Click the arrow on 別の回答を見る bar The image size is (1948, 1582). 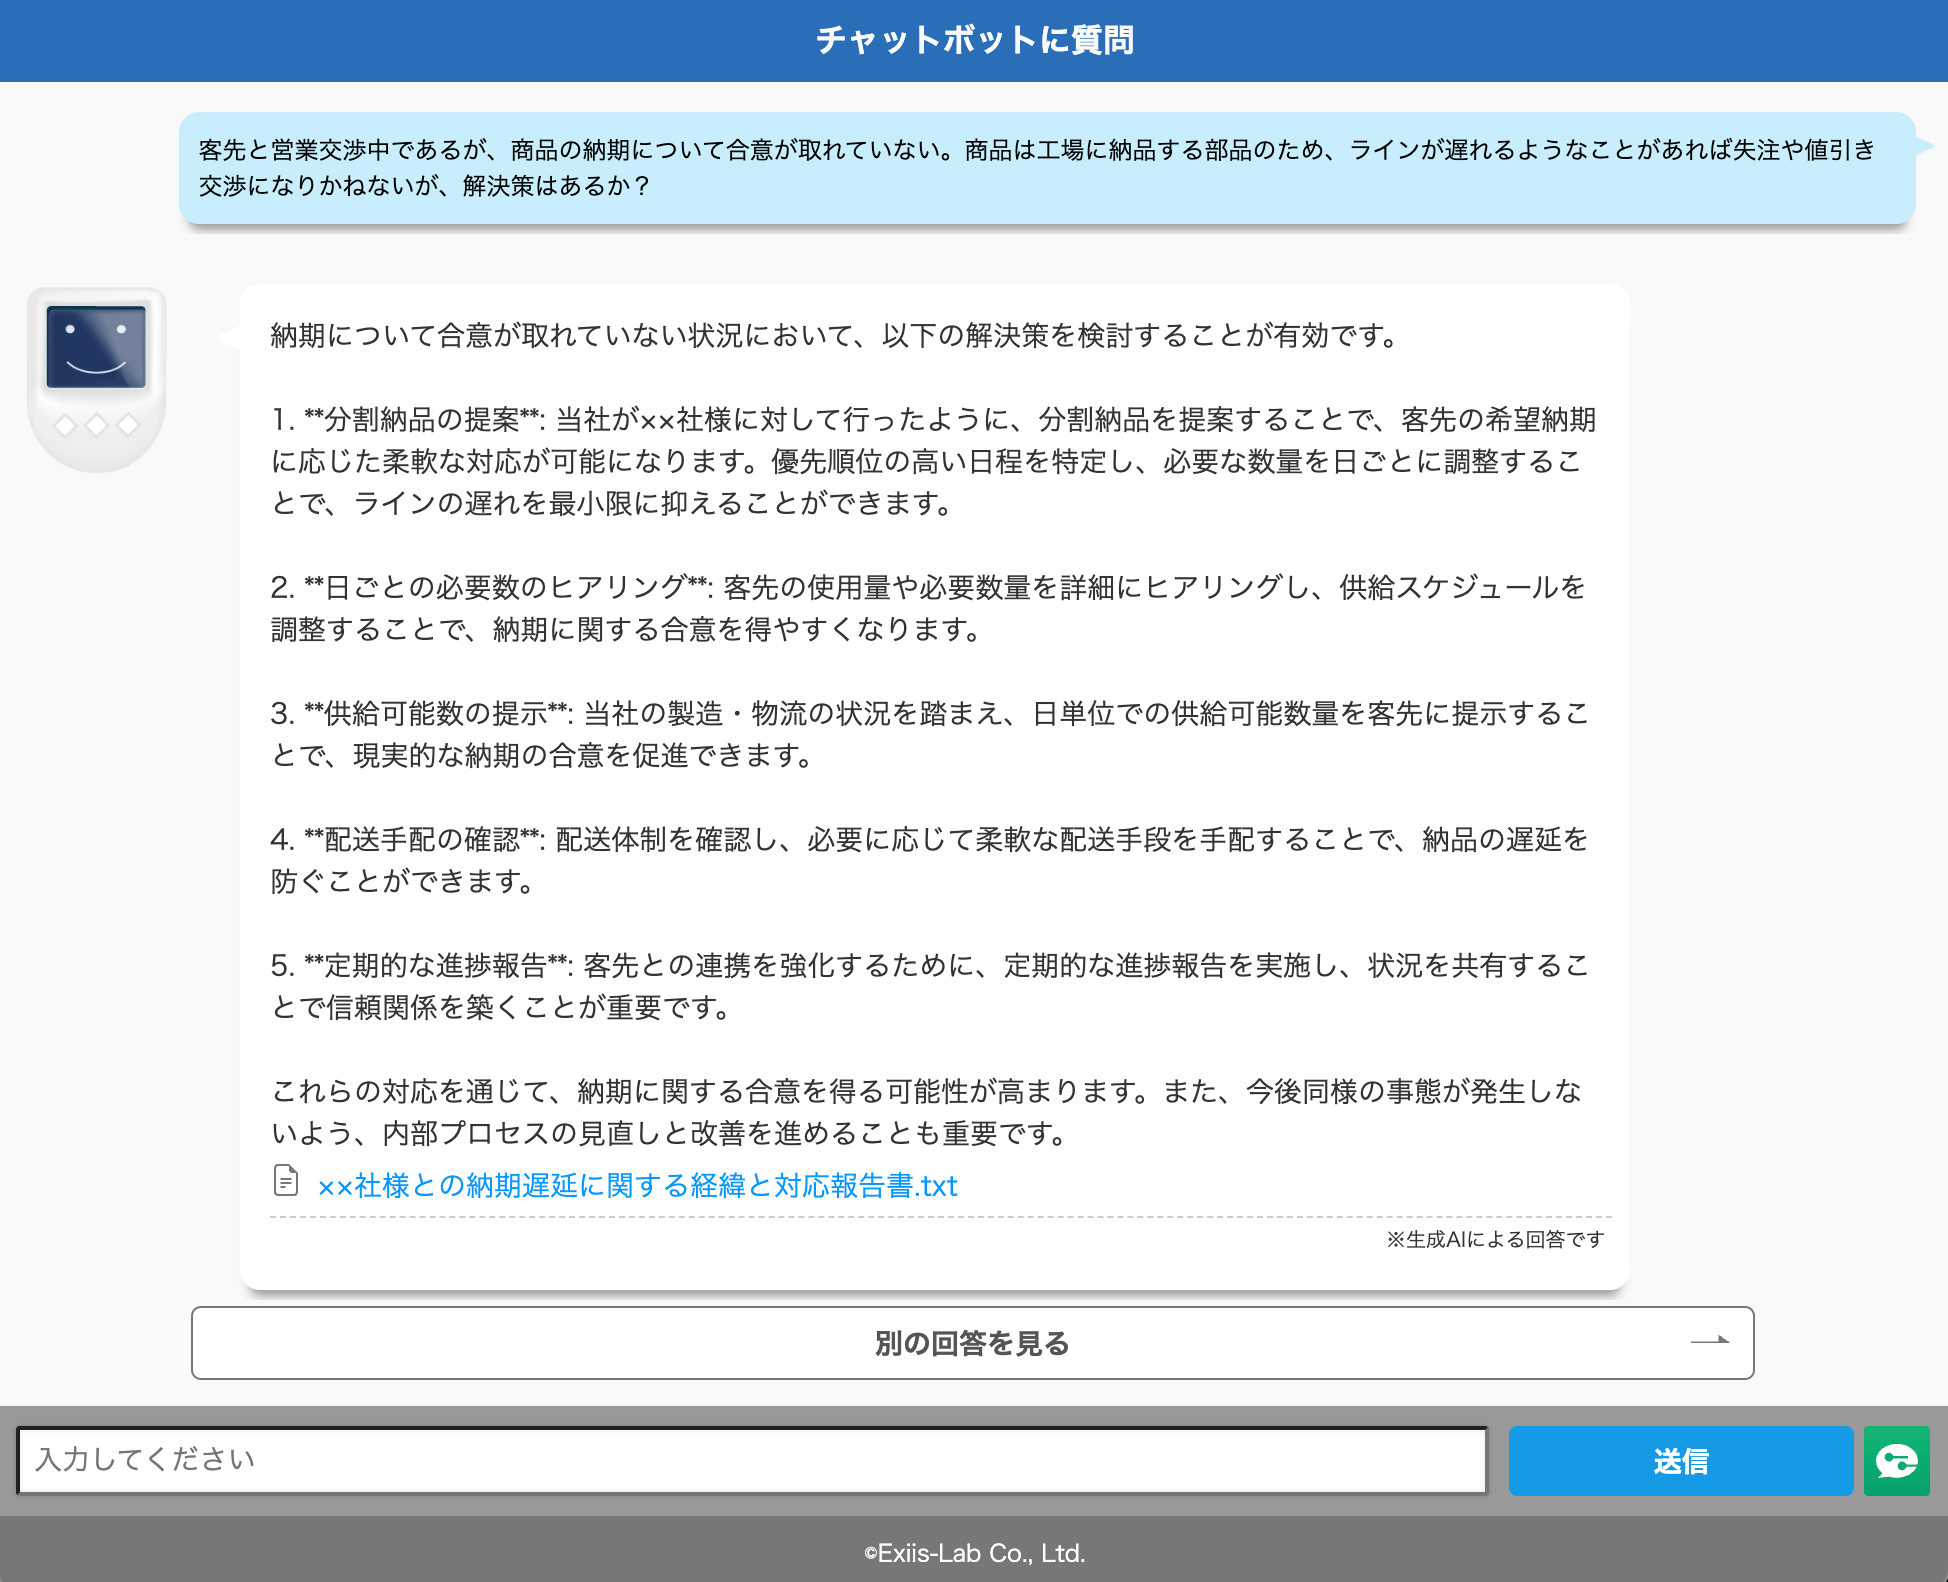tap(1709, 1341)
